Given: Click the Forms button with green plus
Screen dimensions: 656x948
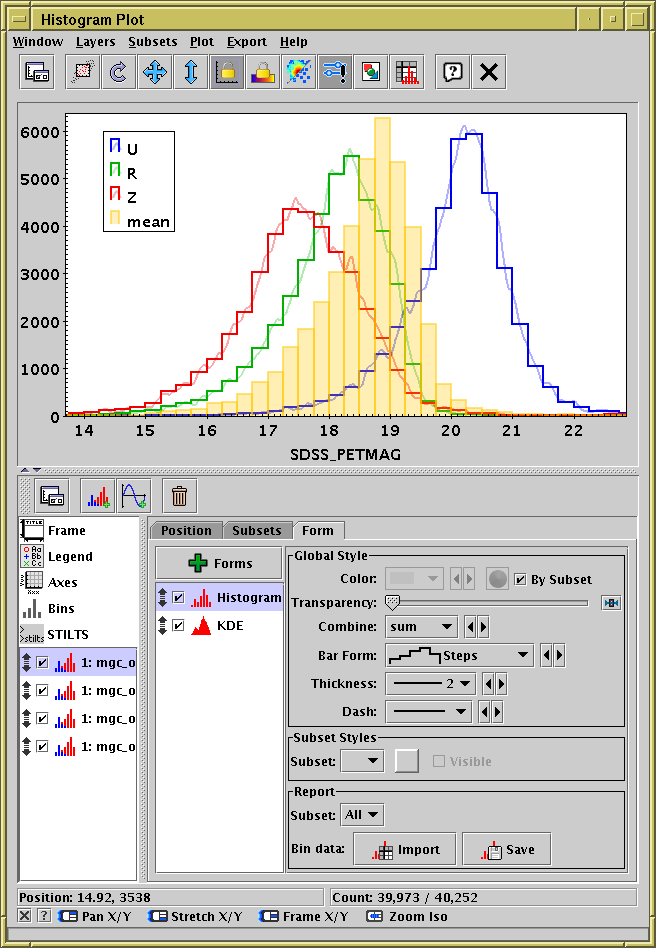Looking at the screenshot, I should coord(219,563).
